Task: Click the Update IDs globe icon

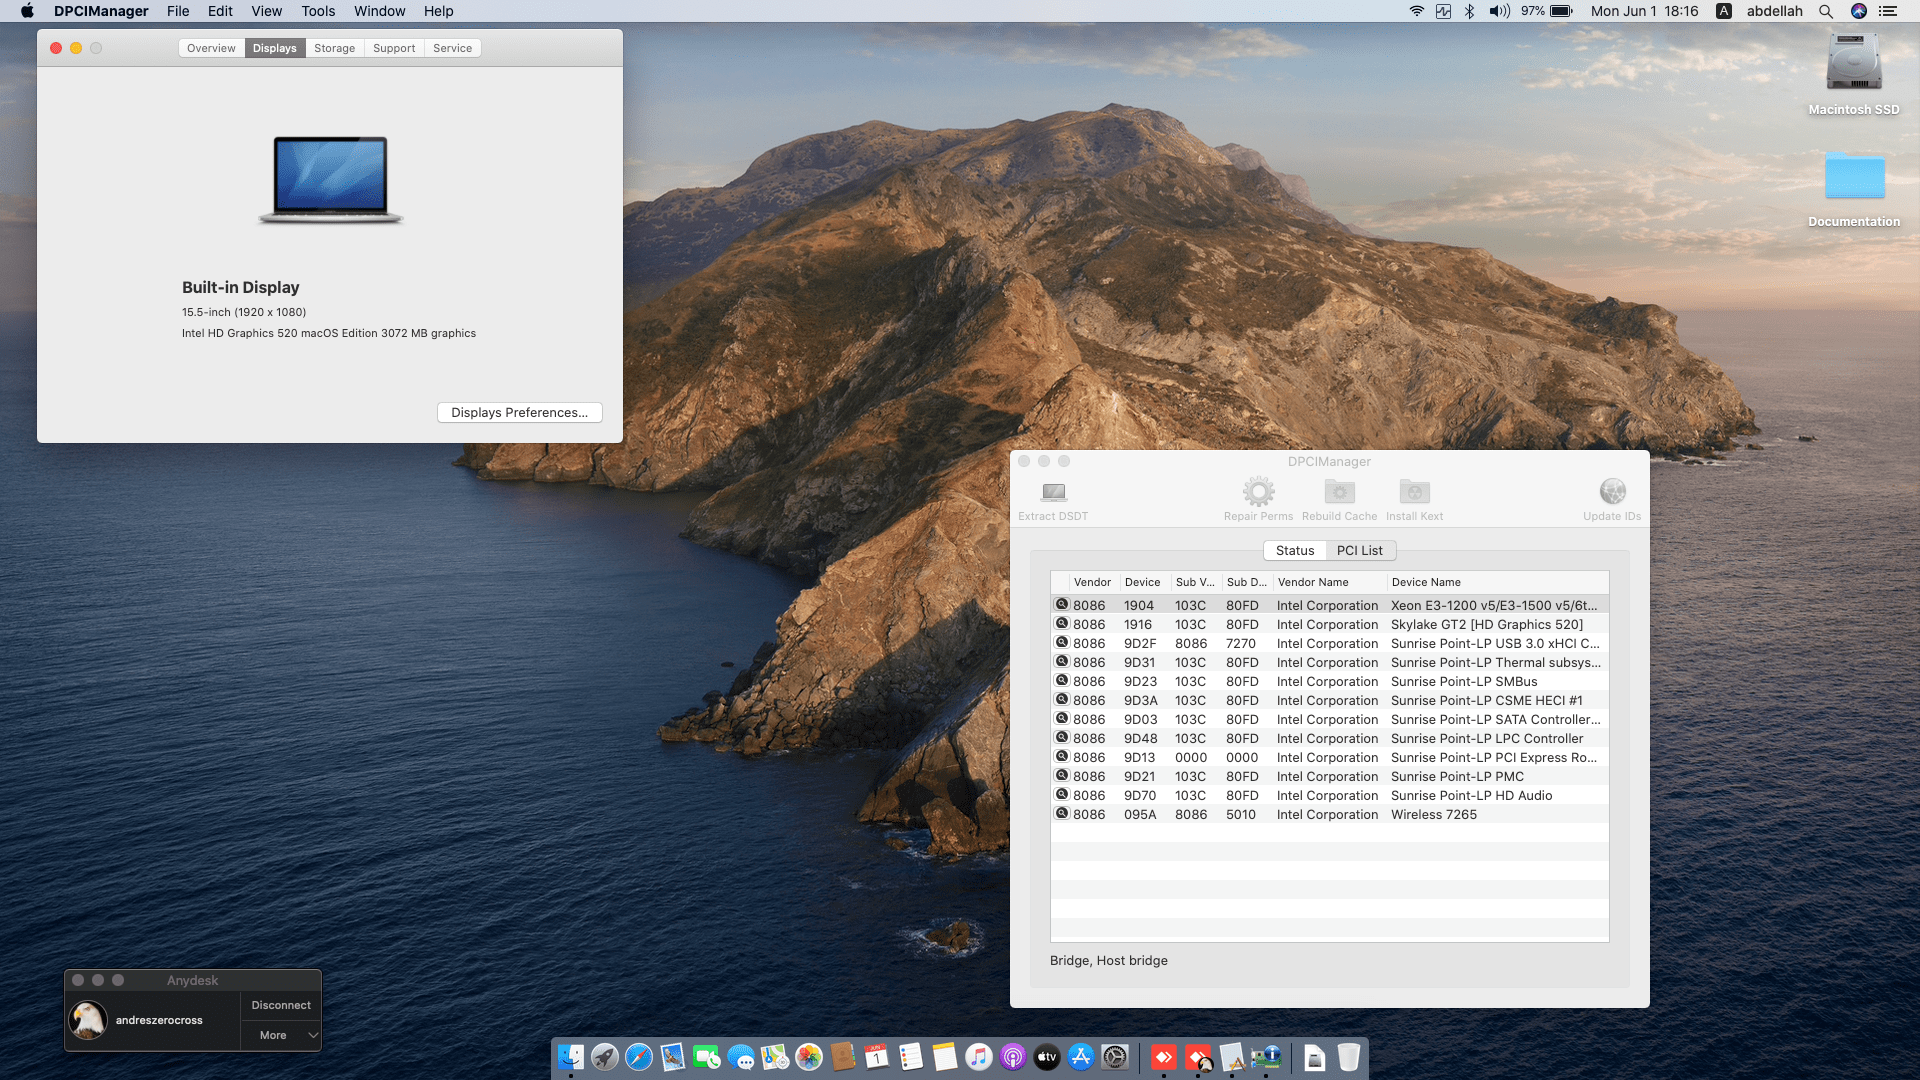Action: pos(1612,492)
